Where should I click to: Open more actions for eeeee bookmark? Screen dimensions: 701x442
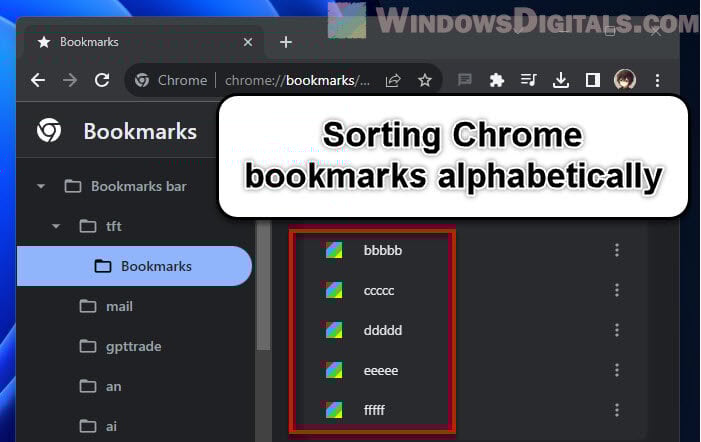(x=617, y=370)
